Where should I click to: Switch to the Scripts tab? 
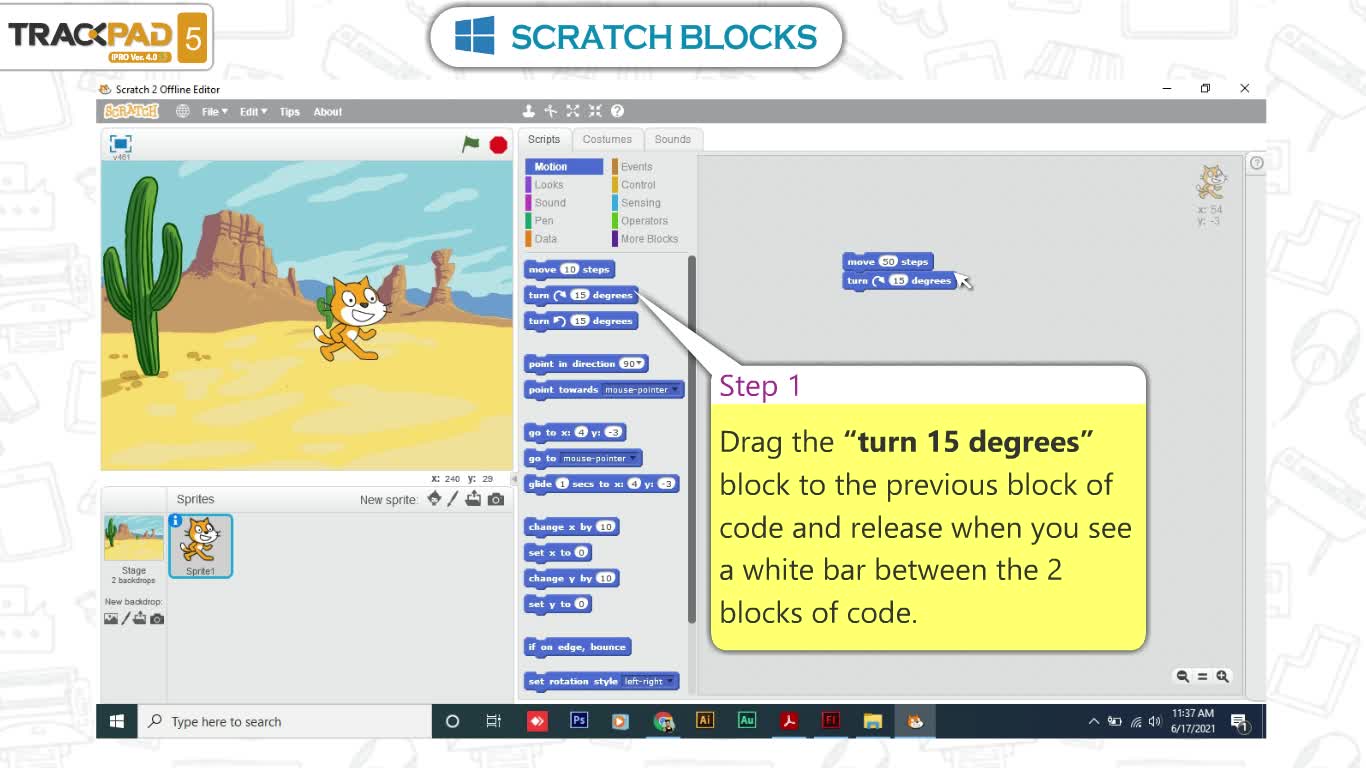click(544, 139)
